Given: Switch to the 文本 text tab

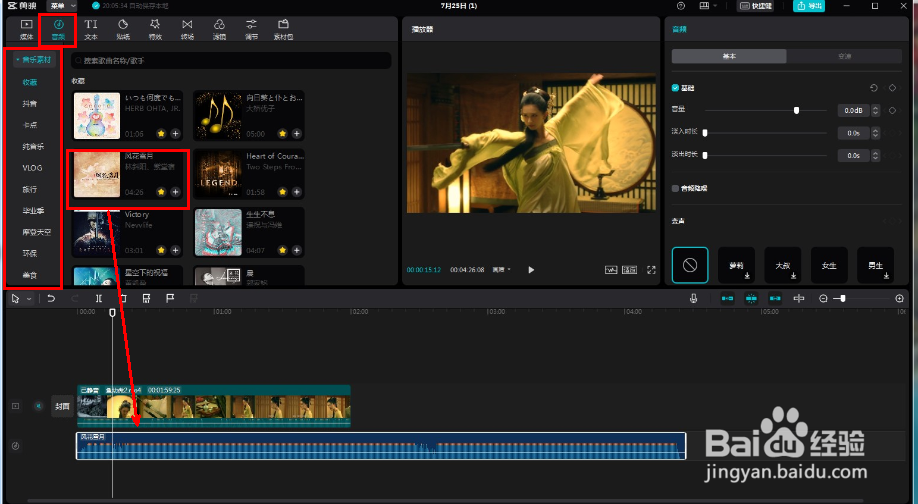Looking at the screenshot, I should (x=91, y=29).
